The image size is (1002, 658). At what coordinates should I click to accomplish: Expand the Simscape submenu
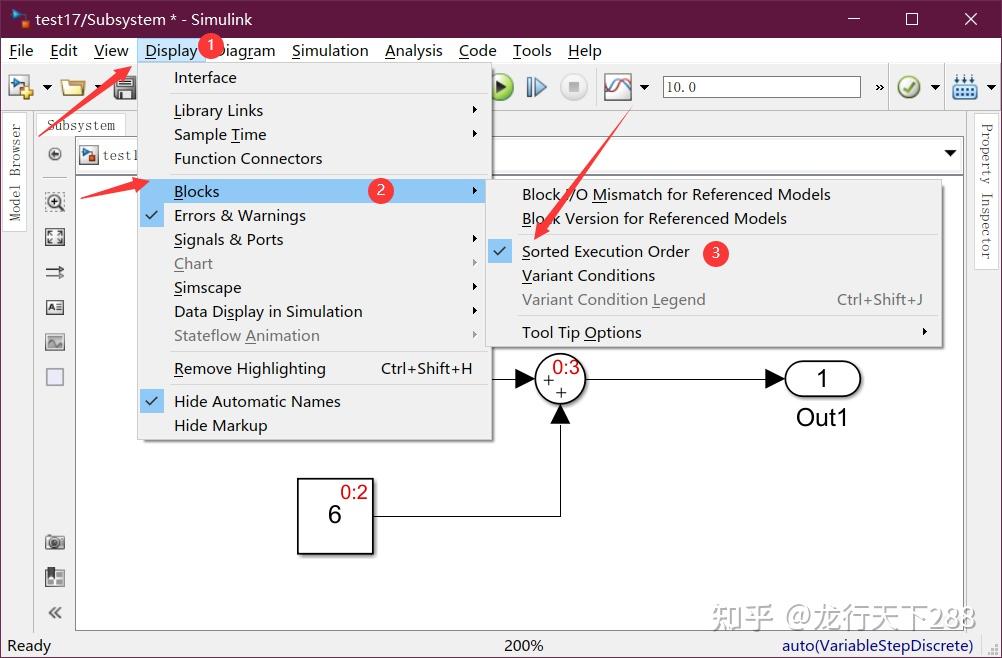tap(314, 288)
